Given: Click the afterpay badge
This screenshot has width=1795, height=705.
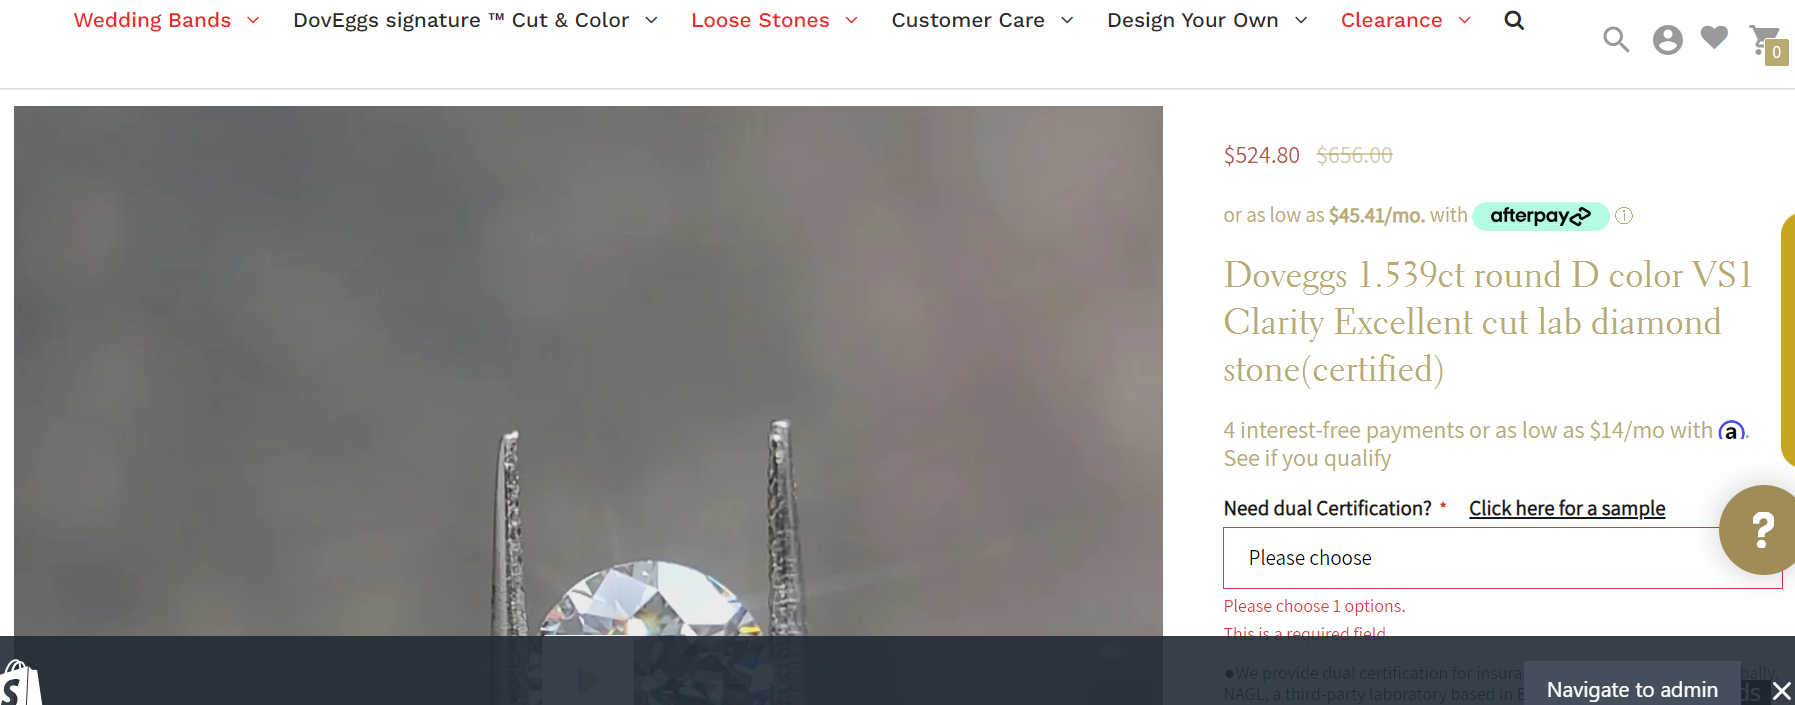Looking at the screenshot, I should click(1540, 216).
